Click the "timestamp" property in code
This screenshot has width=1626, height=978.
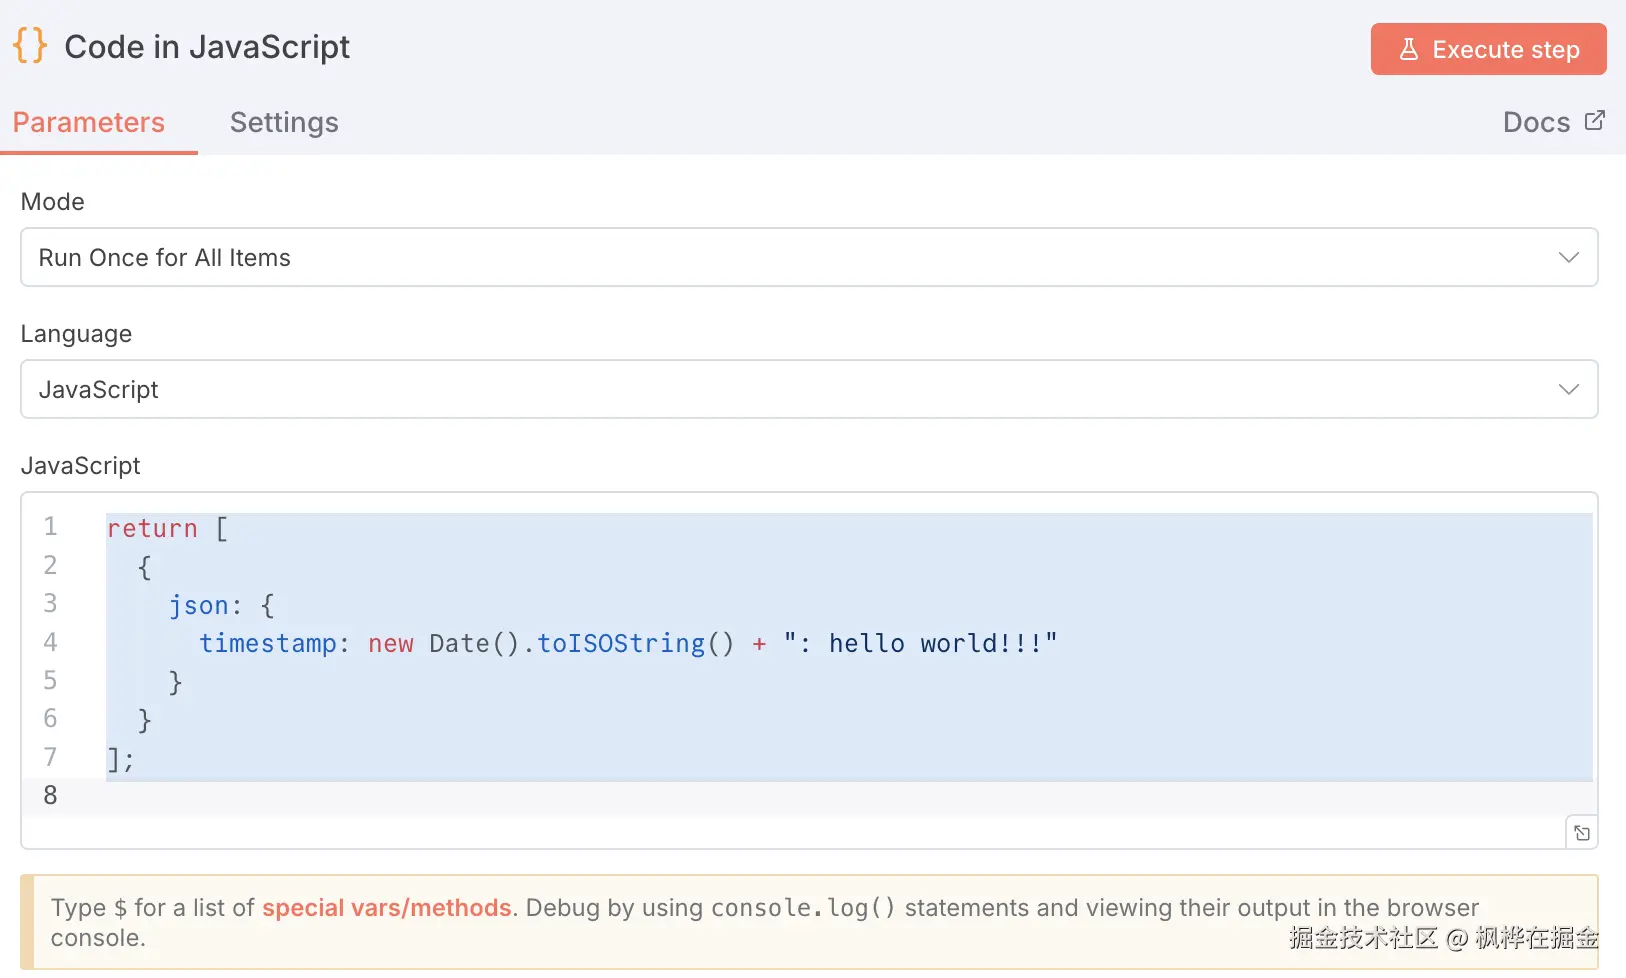pos(268,643)
